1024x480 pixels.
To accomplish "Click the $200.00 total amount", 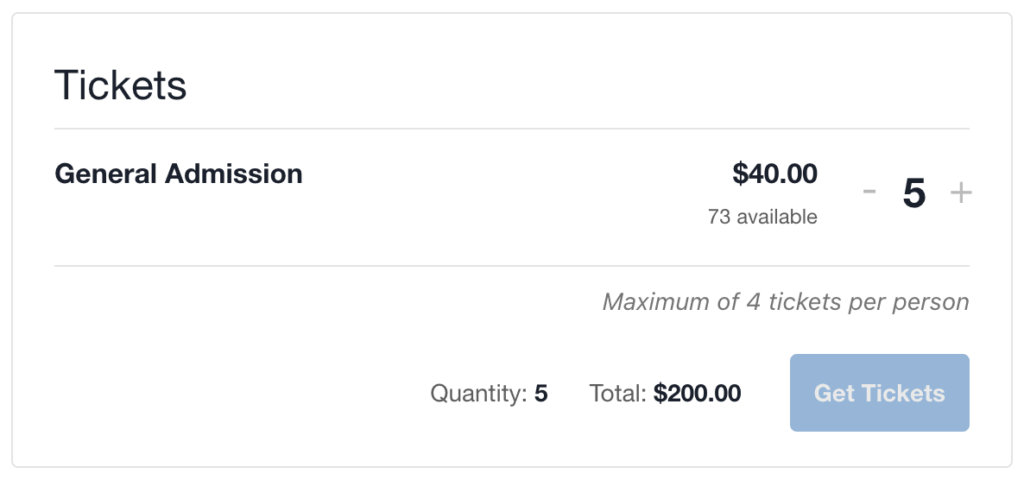I will coord(697,394).
